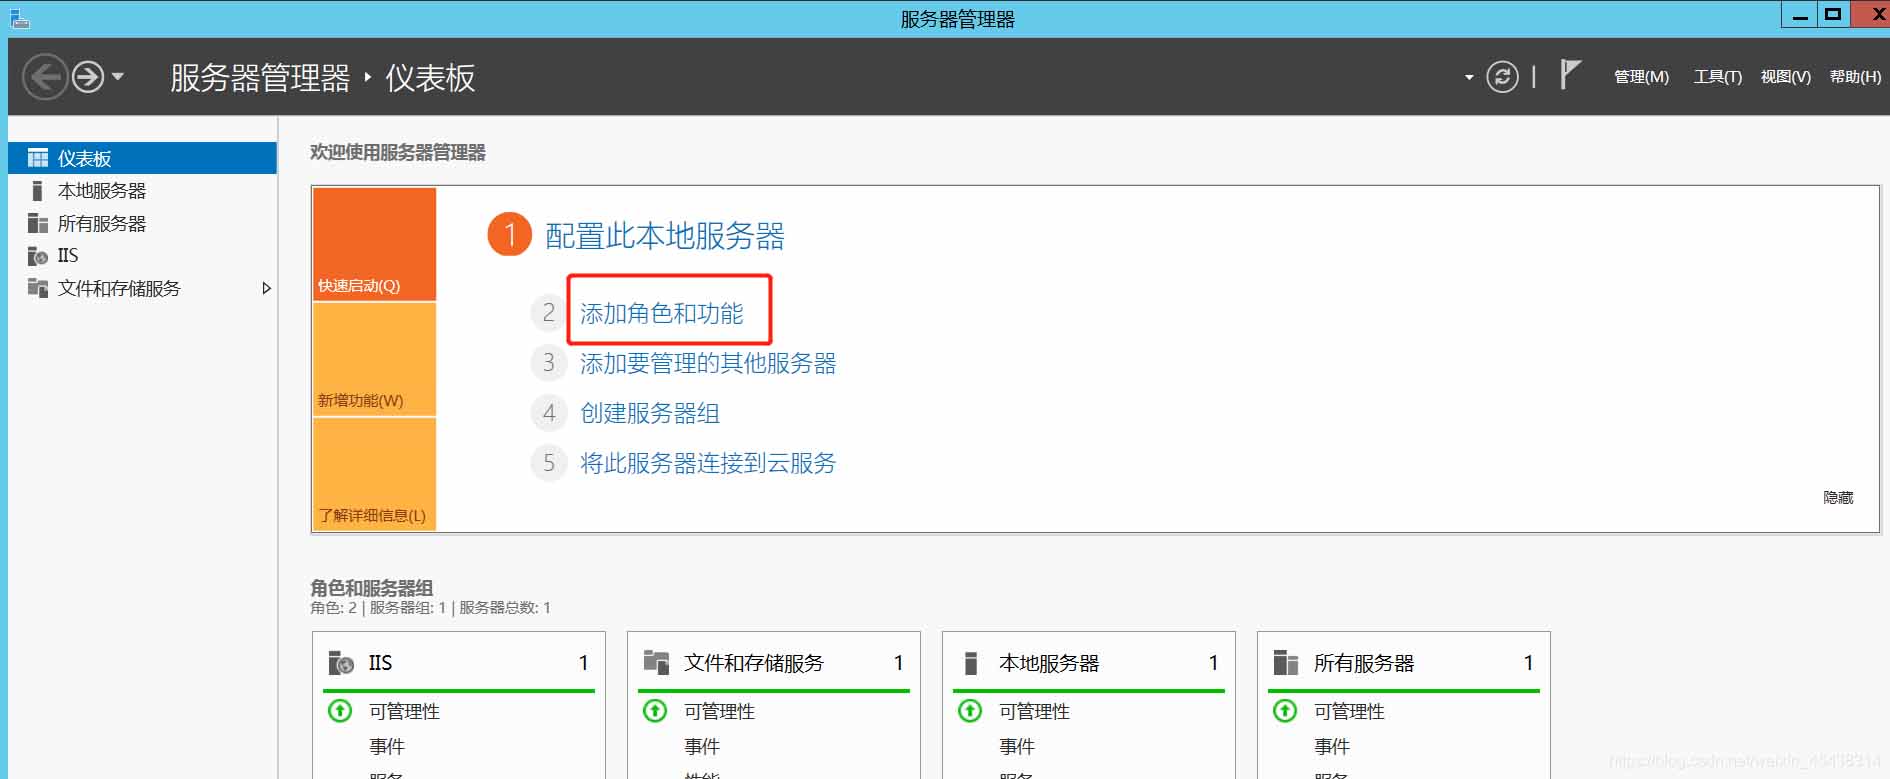Click green status icon in 文件和存储服务 tile
1890x779 pixels.
655,711
